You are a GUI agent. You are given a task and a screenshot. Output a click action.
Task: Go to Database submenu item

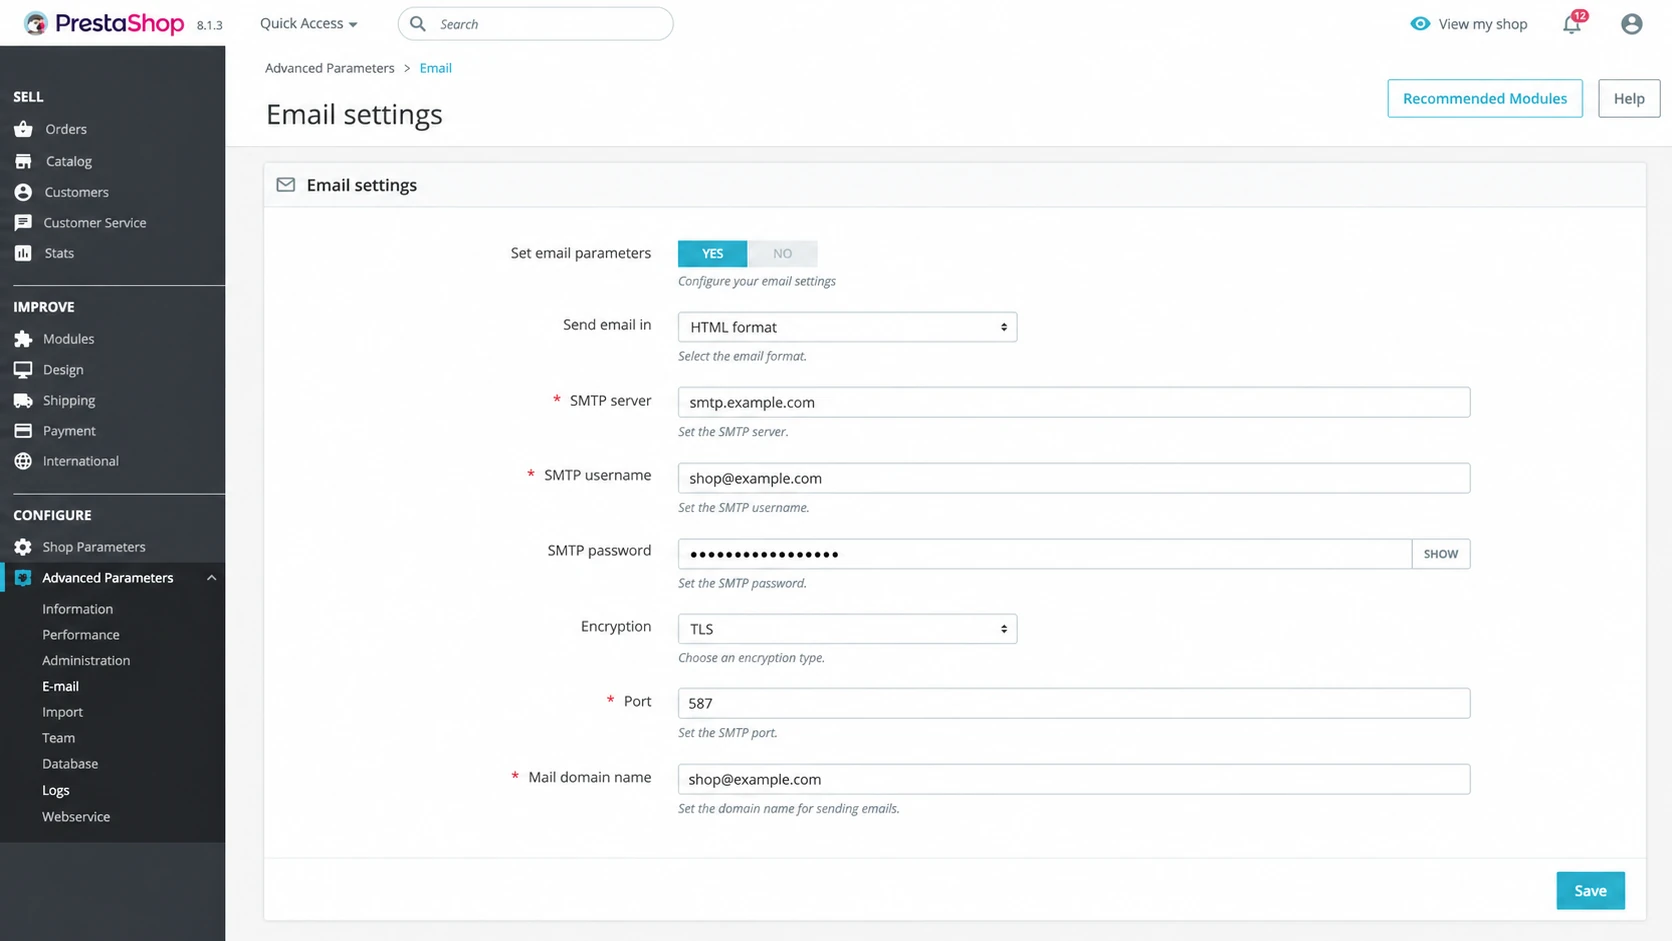pos(70,764)
